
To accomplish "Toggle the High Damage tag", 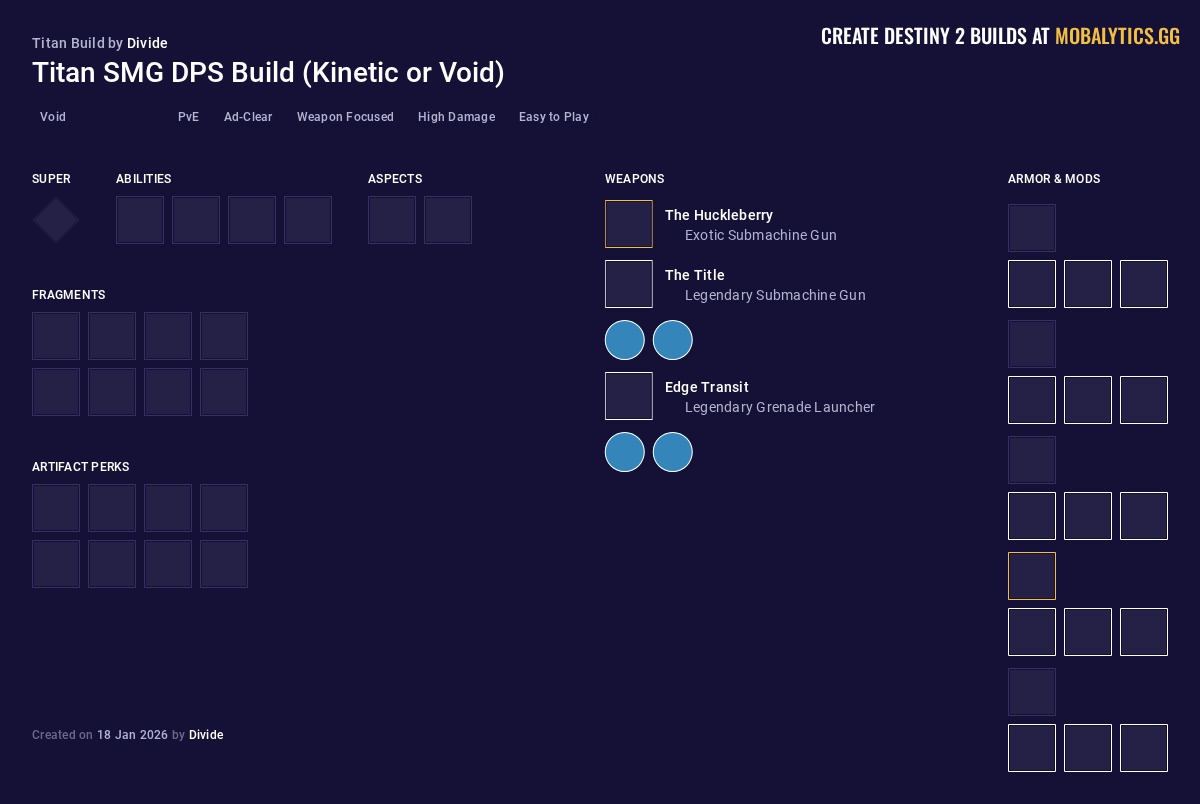I will [456, 117].
